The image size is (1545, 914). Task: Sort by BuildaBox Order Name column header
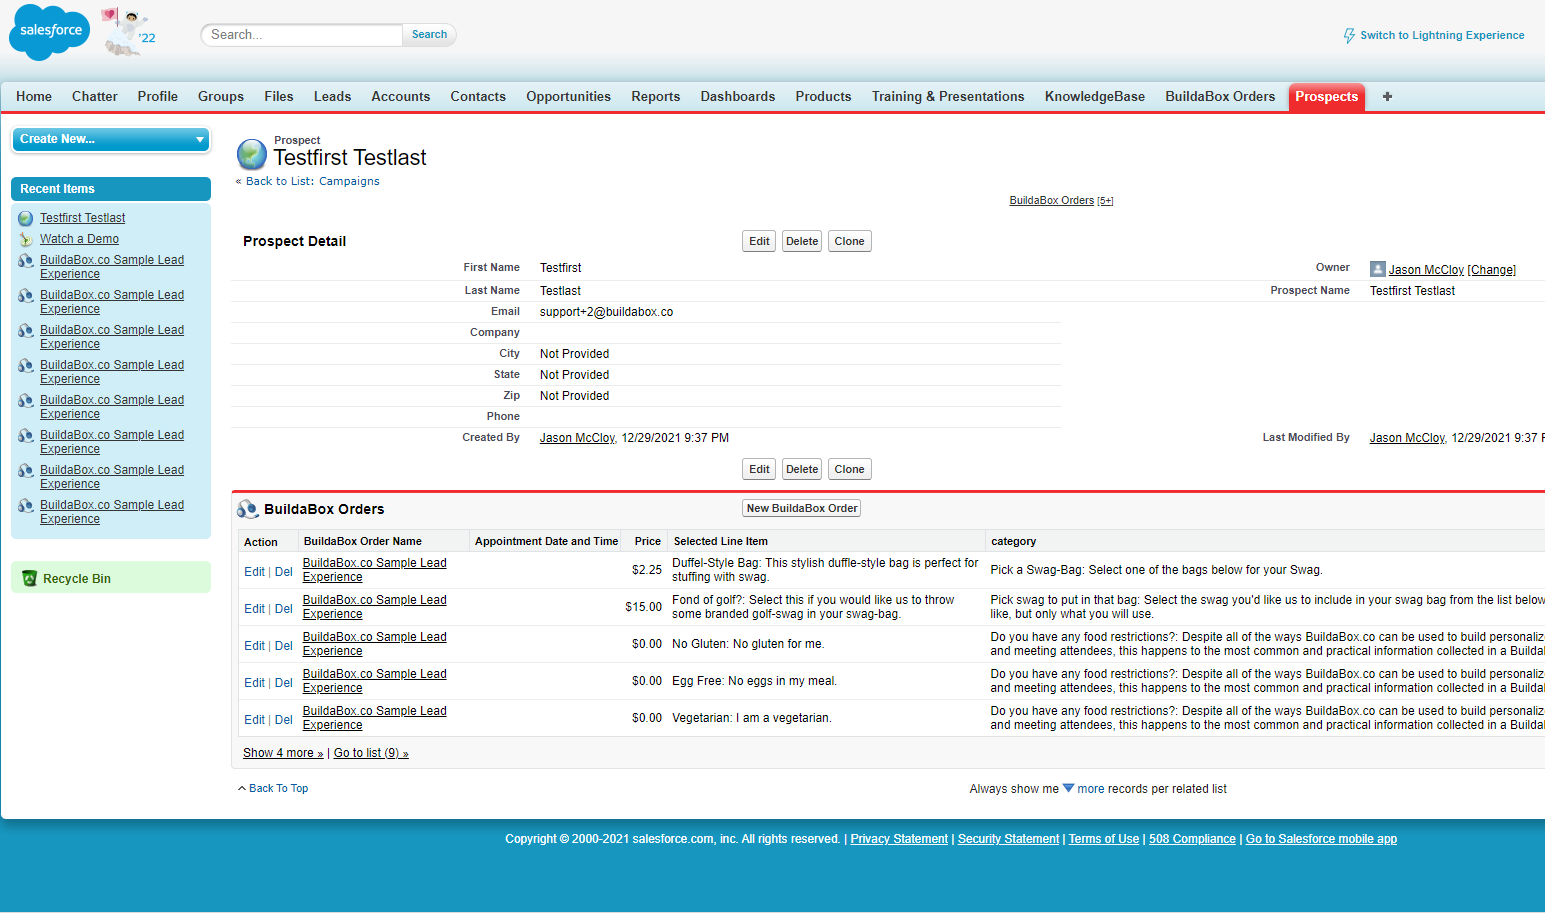coord(362,541)
